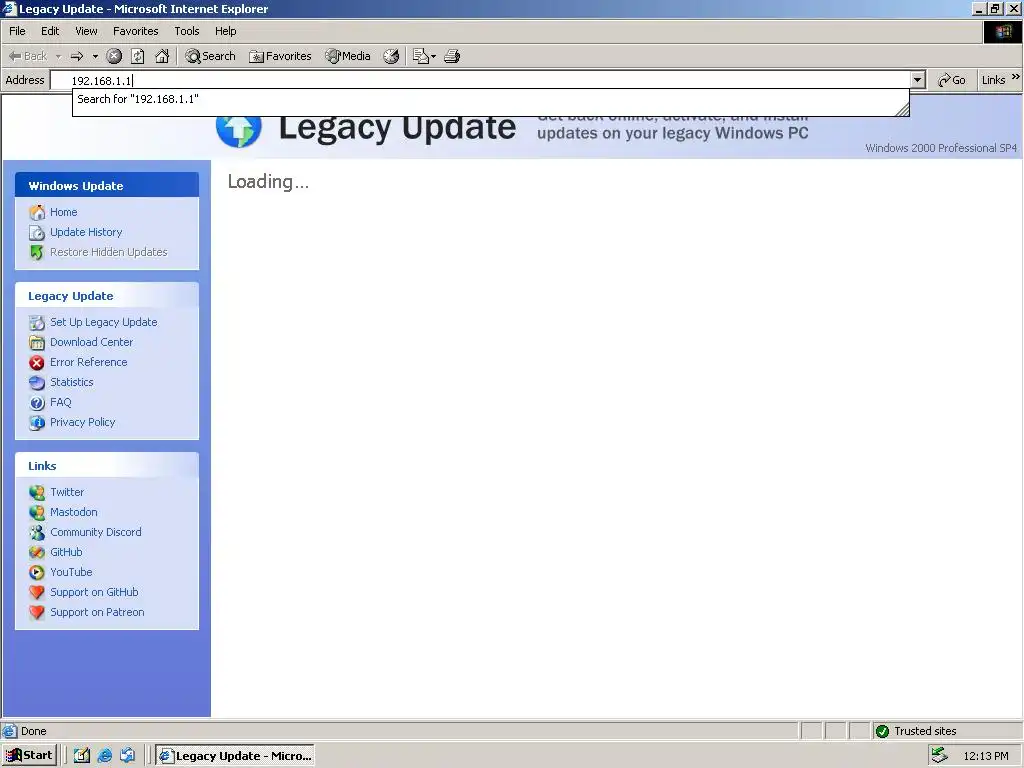Open the YouTube link

[x=71, y=572]
